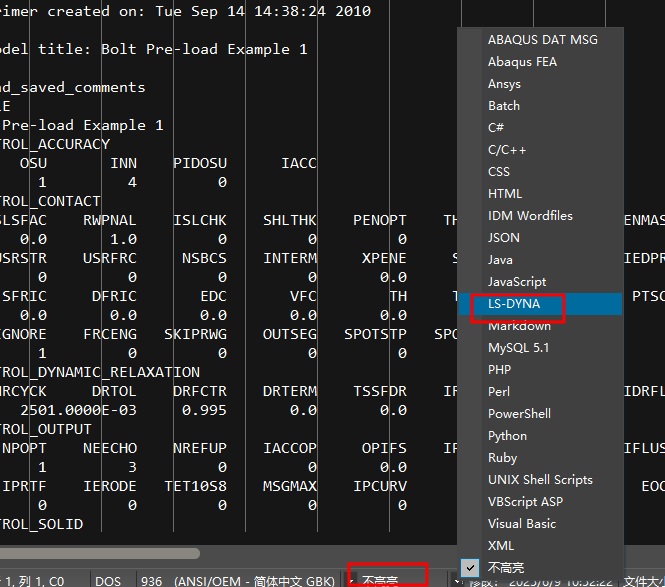Click the IERODE text in editor
Viewport: 665px width, 587px height.
point(110,486)
